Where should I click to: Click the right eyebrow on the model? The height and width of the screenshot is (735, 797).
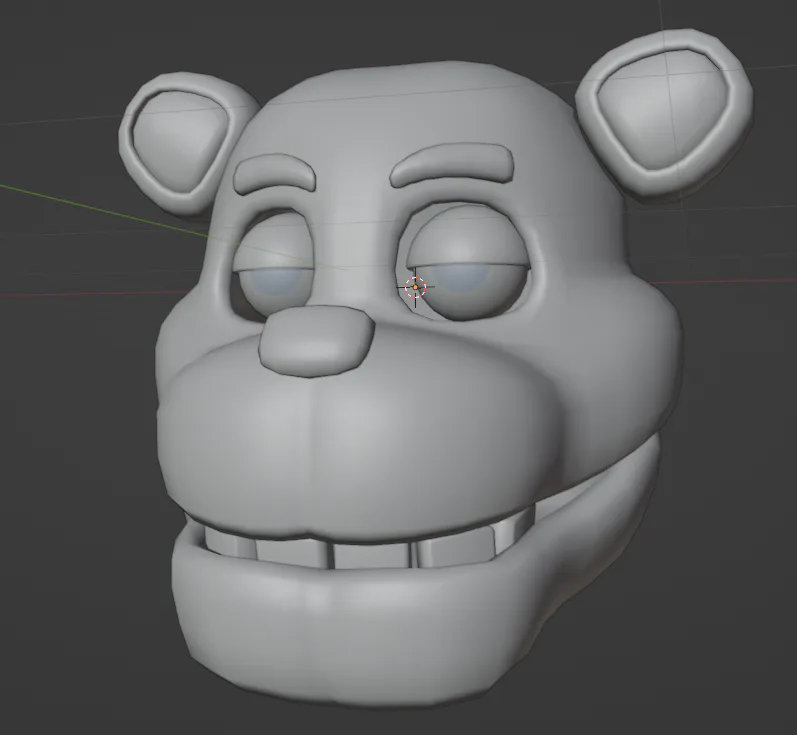point(452,165)
